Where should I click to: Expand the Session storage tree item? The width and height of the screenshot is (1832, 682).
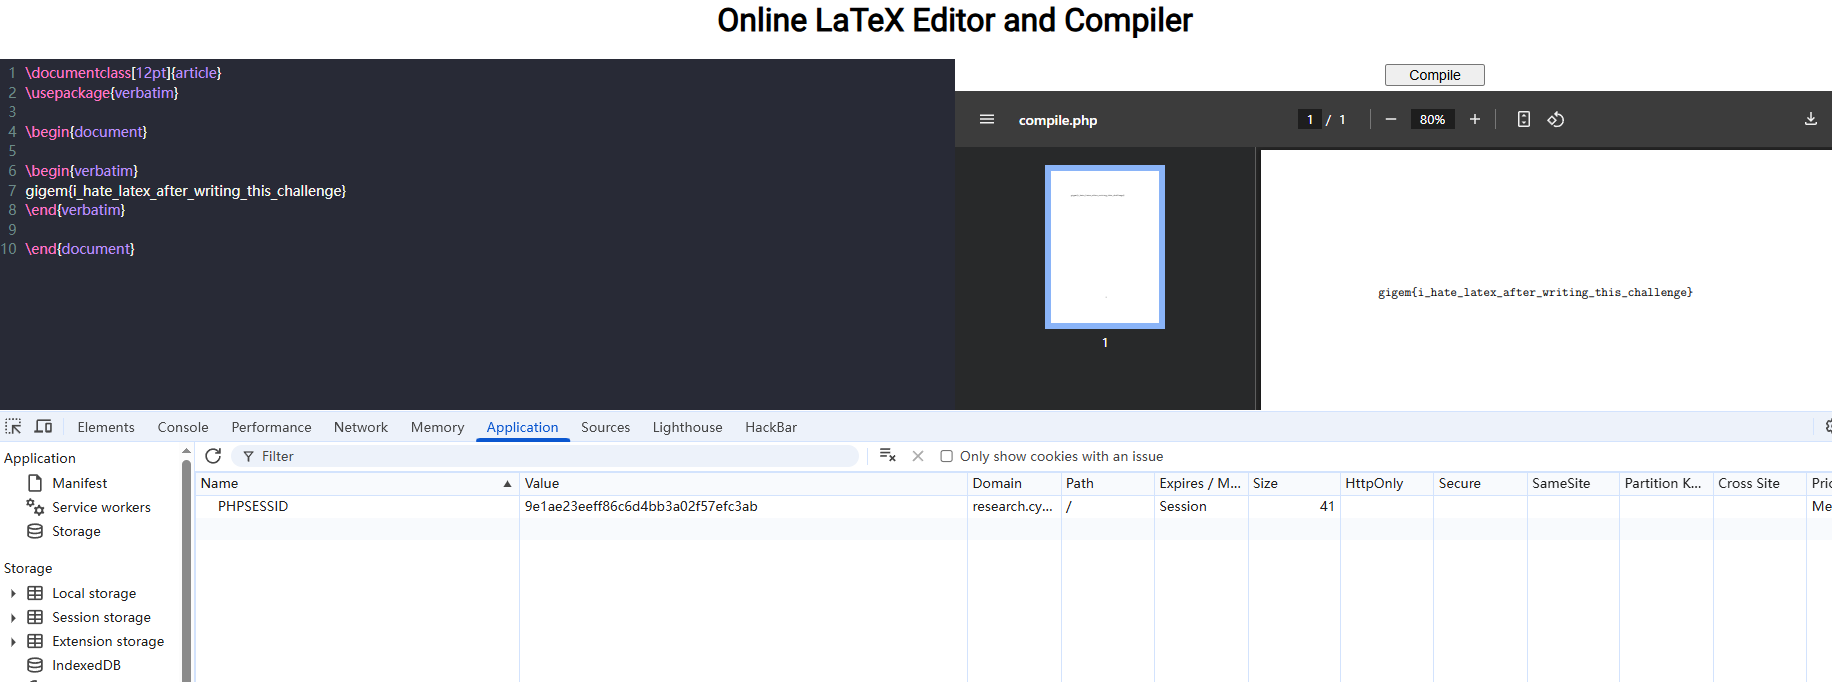13,617
